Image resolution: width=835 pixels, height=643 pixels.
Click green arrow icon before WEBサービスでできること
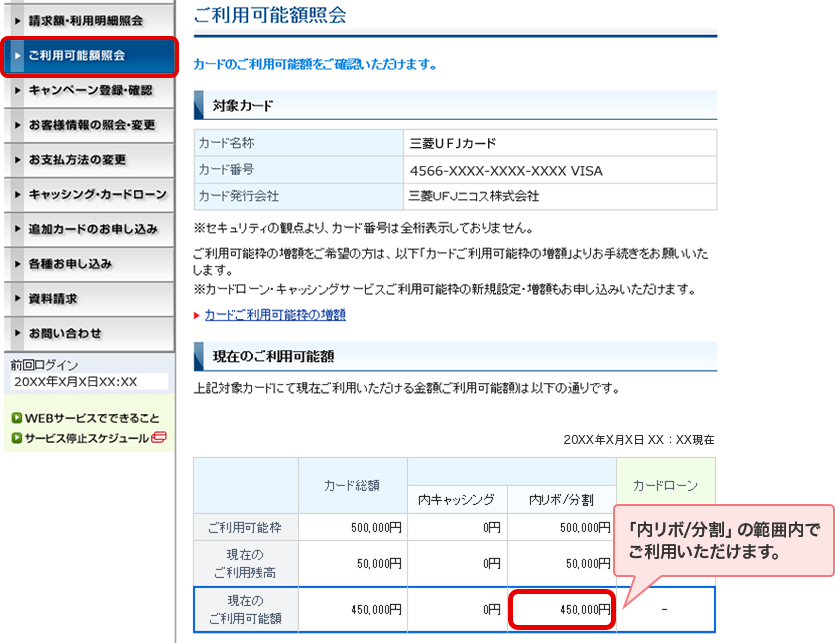point(16,418)
